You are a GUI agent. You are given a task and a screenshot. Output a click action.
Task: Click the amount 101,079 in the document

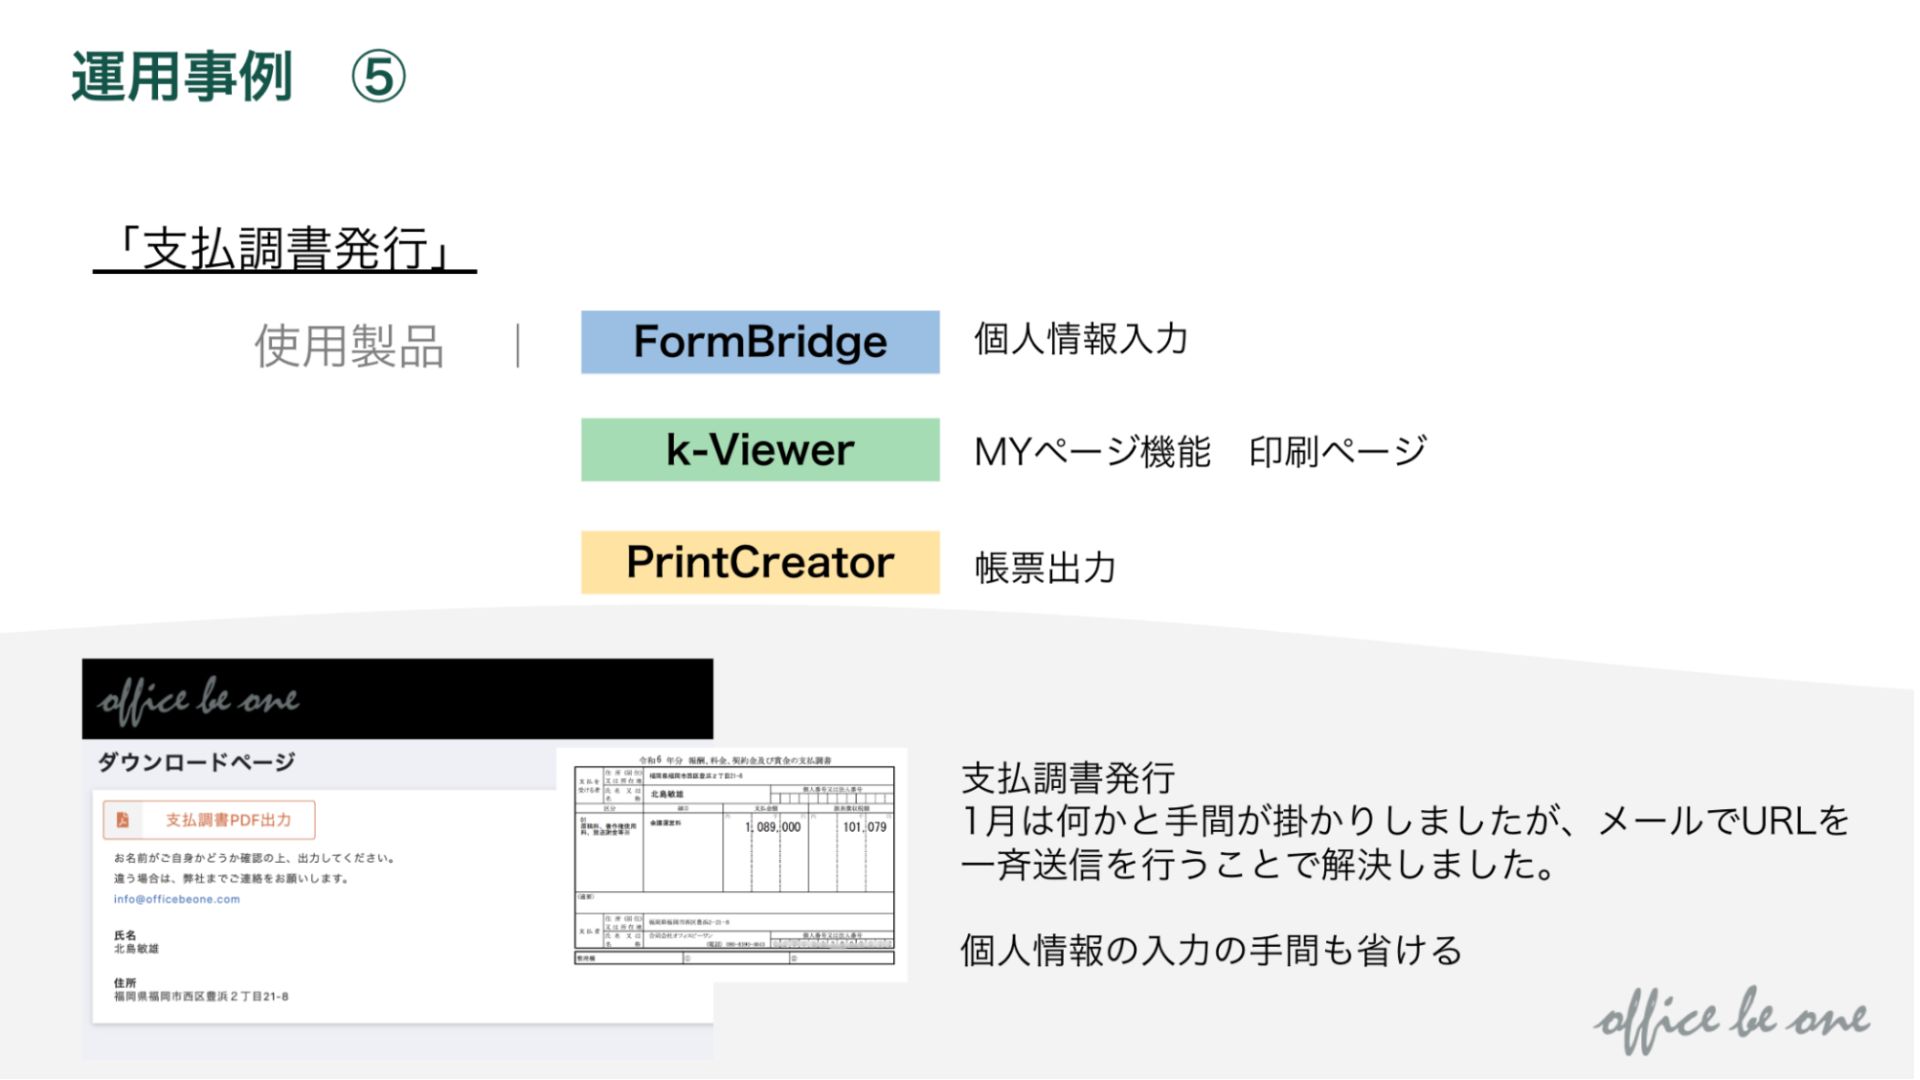click(864, 827)
